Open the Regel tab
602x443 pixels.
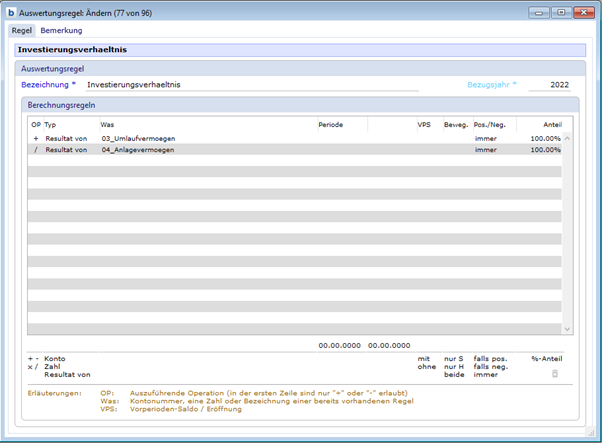[21, 31]
